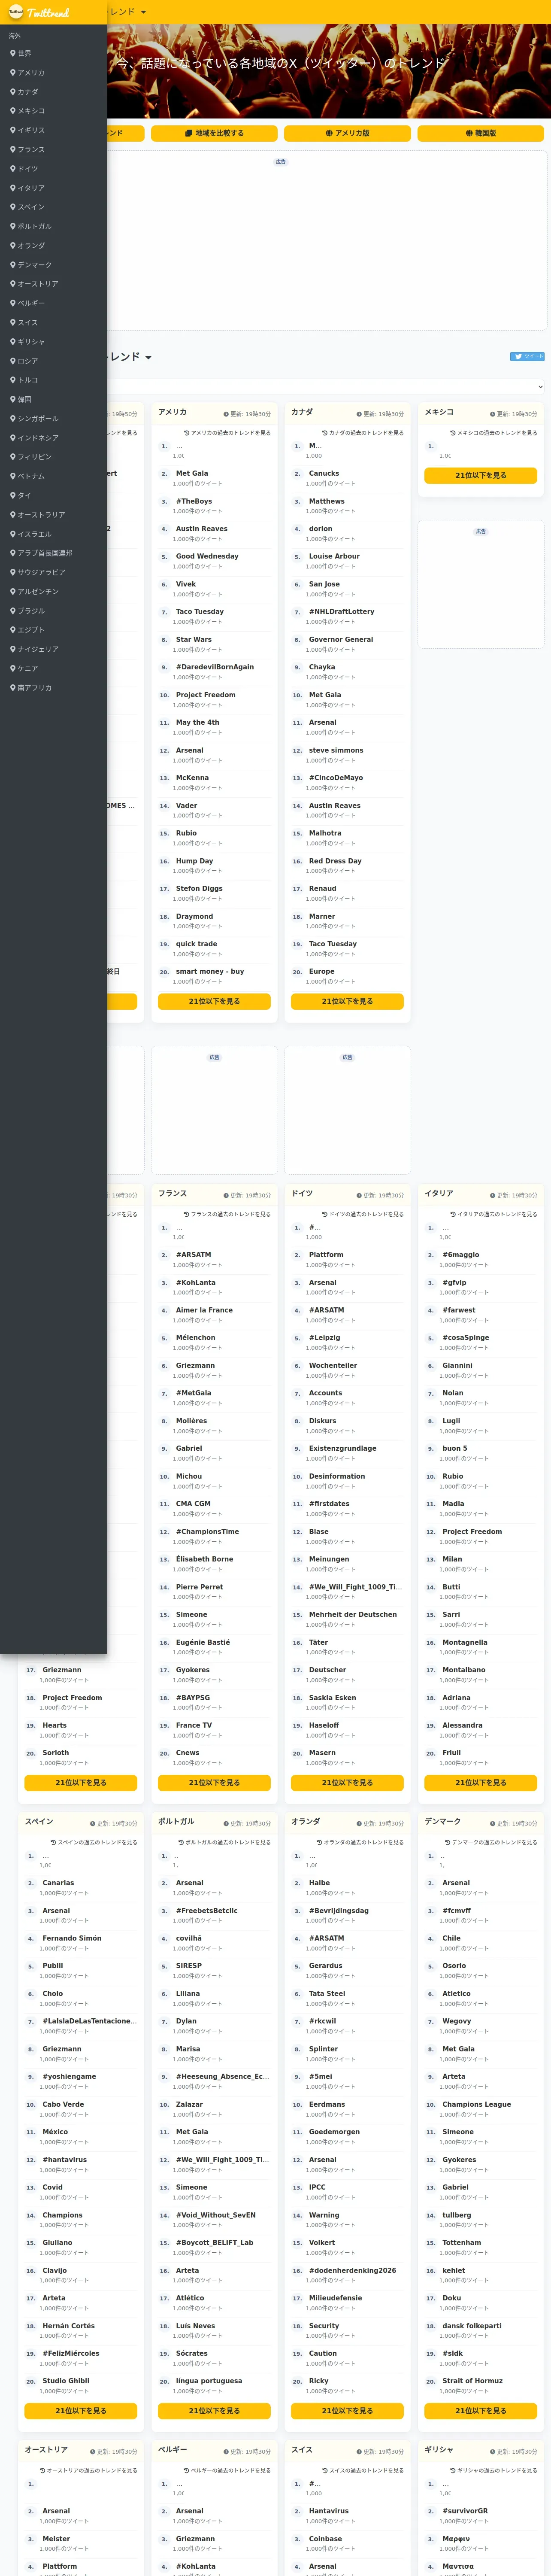Show rank 21 onward for イタリア
Screen dimensions: 551x2576
click(481, 1782)
